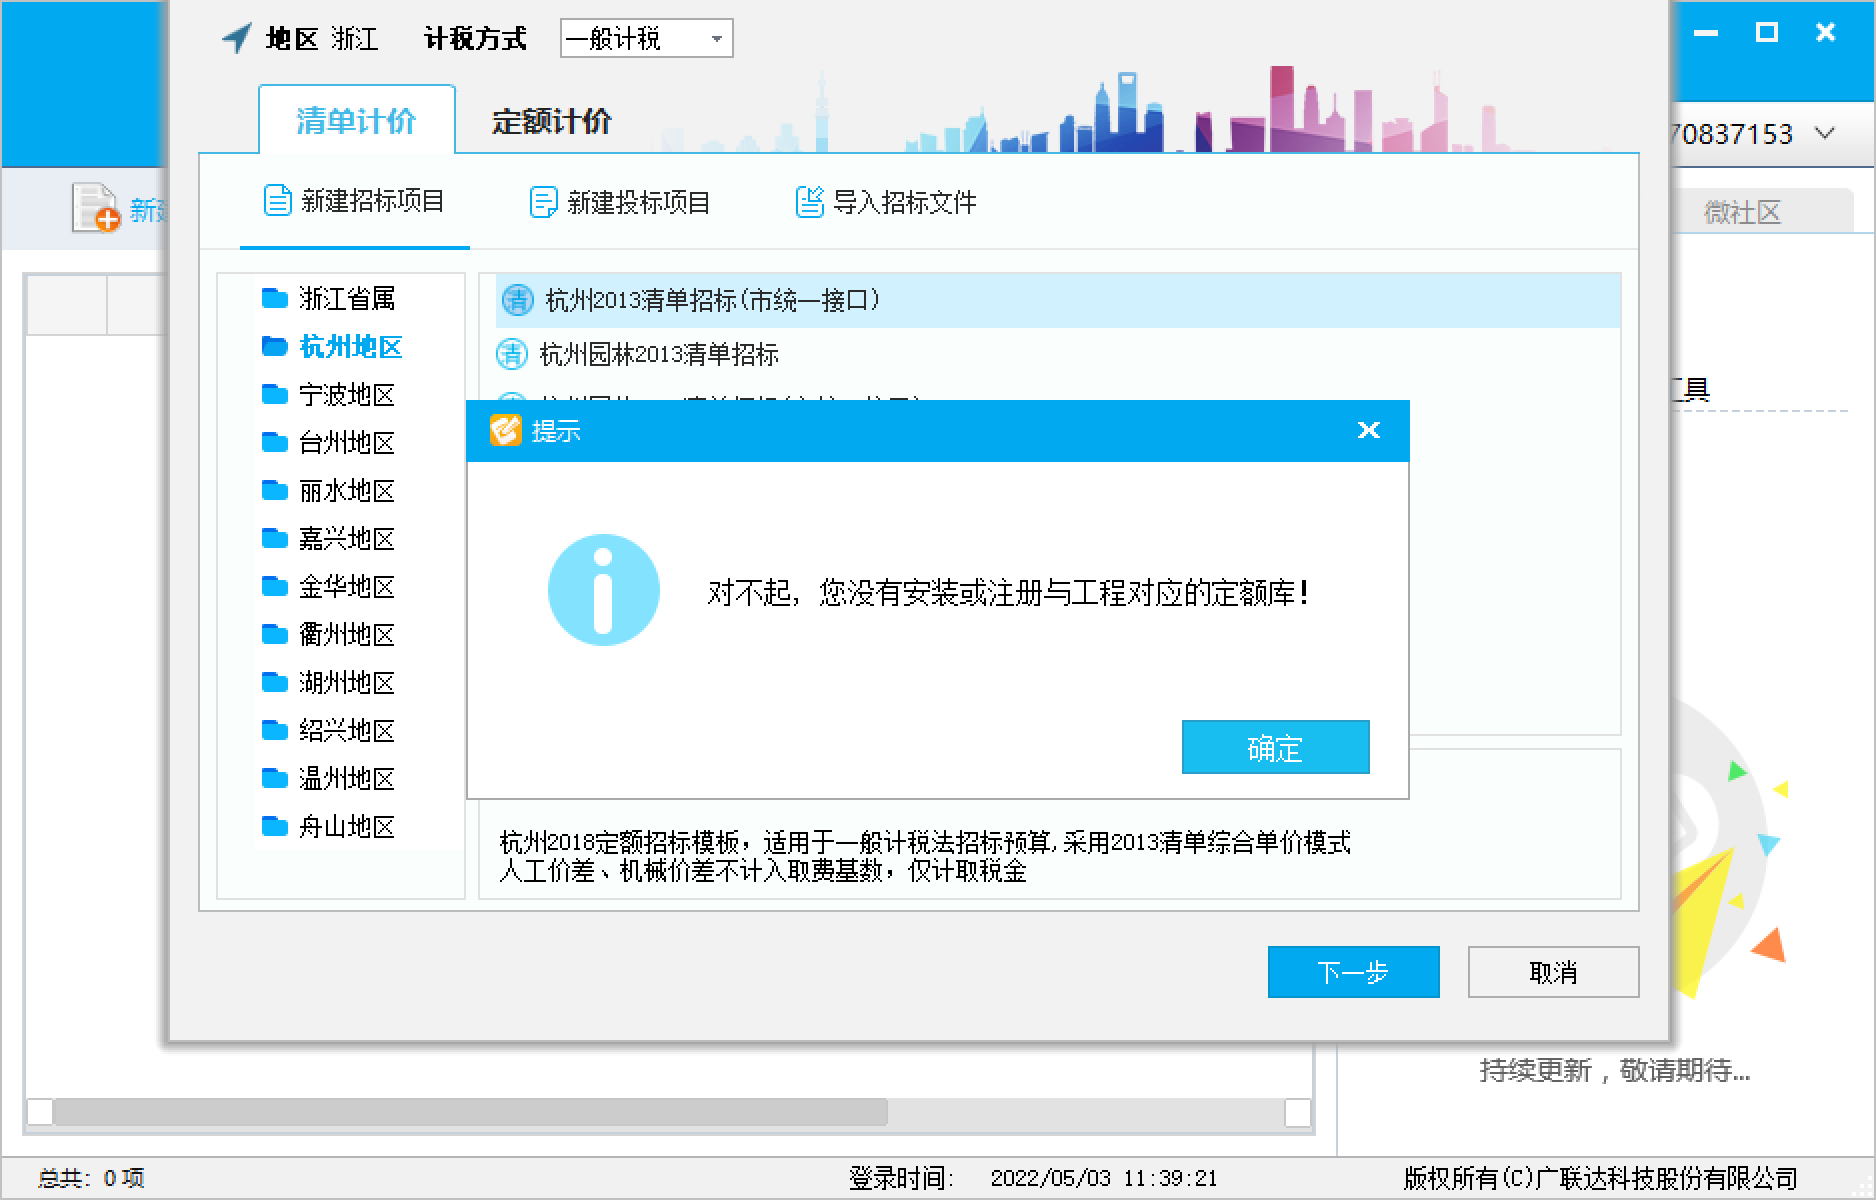This screenshot has width=1876, height=1200.
Task: Click the scrollbar right-end button
Action: [x=1298, y=1112]
